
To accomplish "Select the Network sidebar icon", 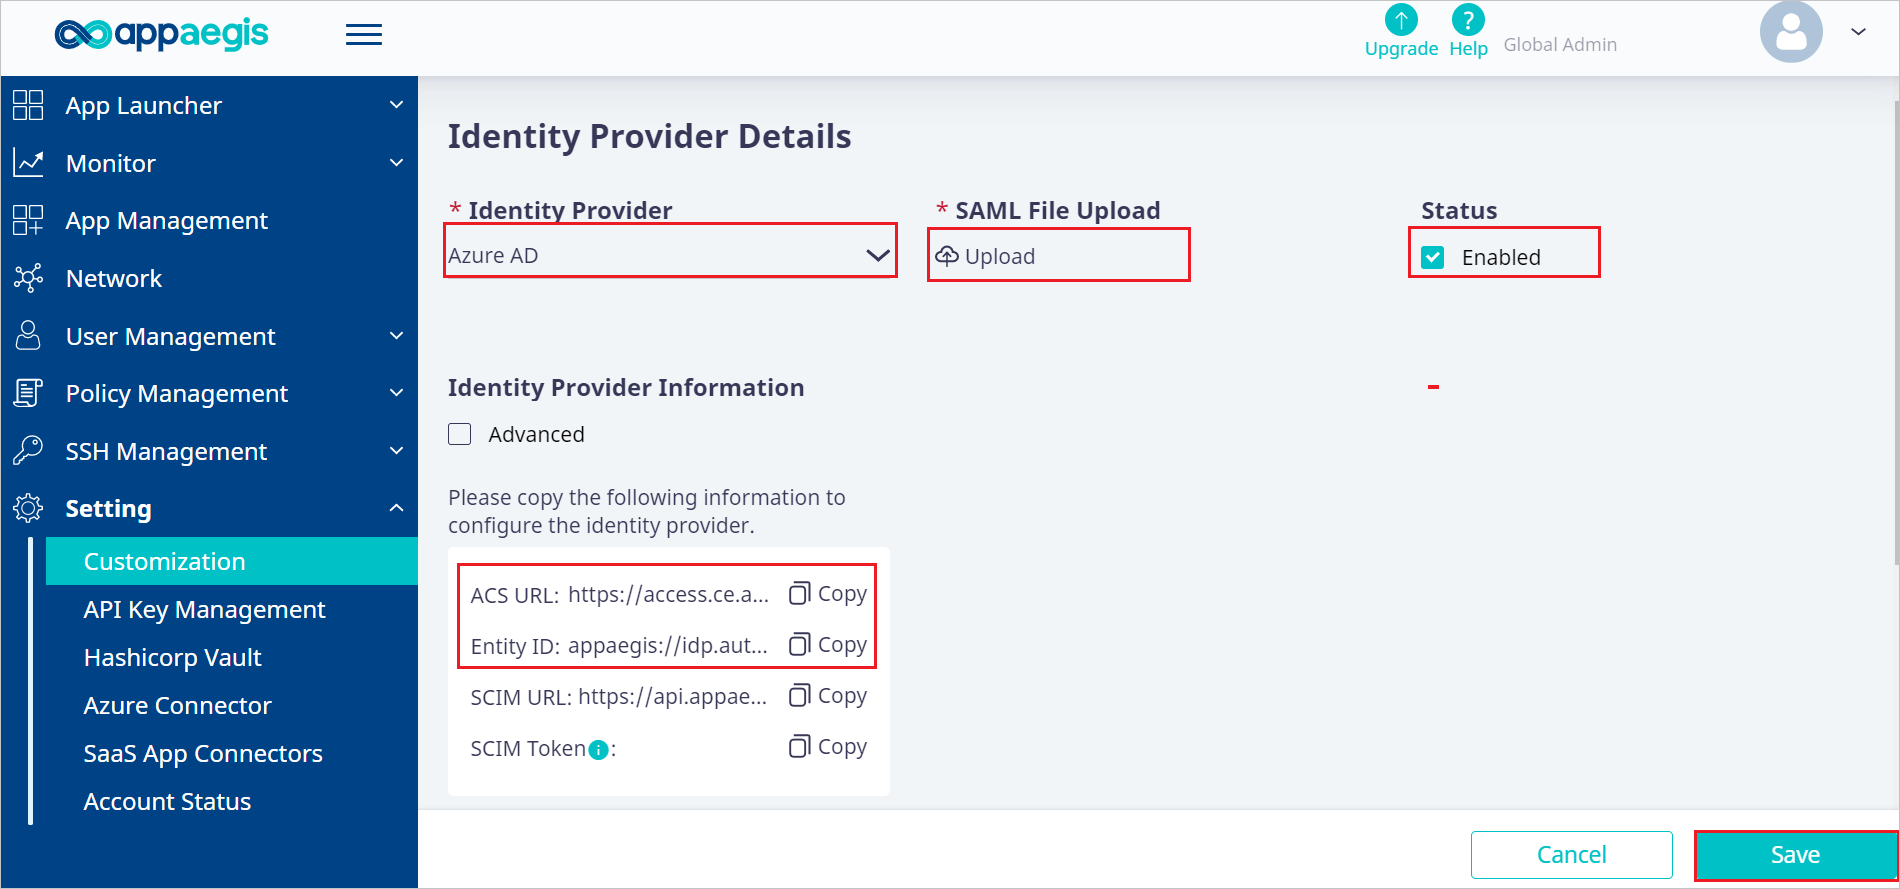I will click(29, 278).
